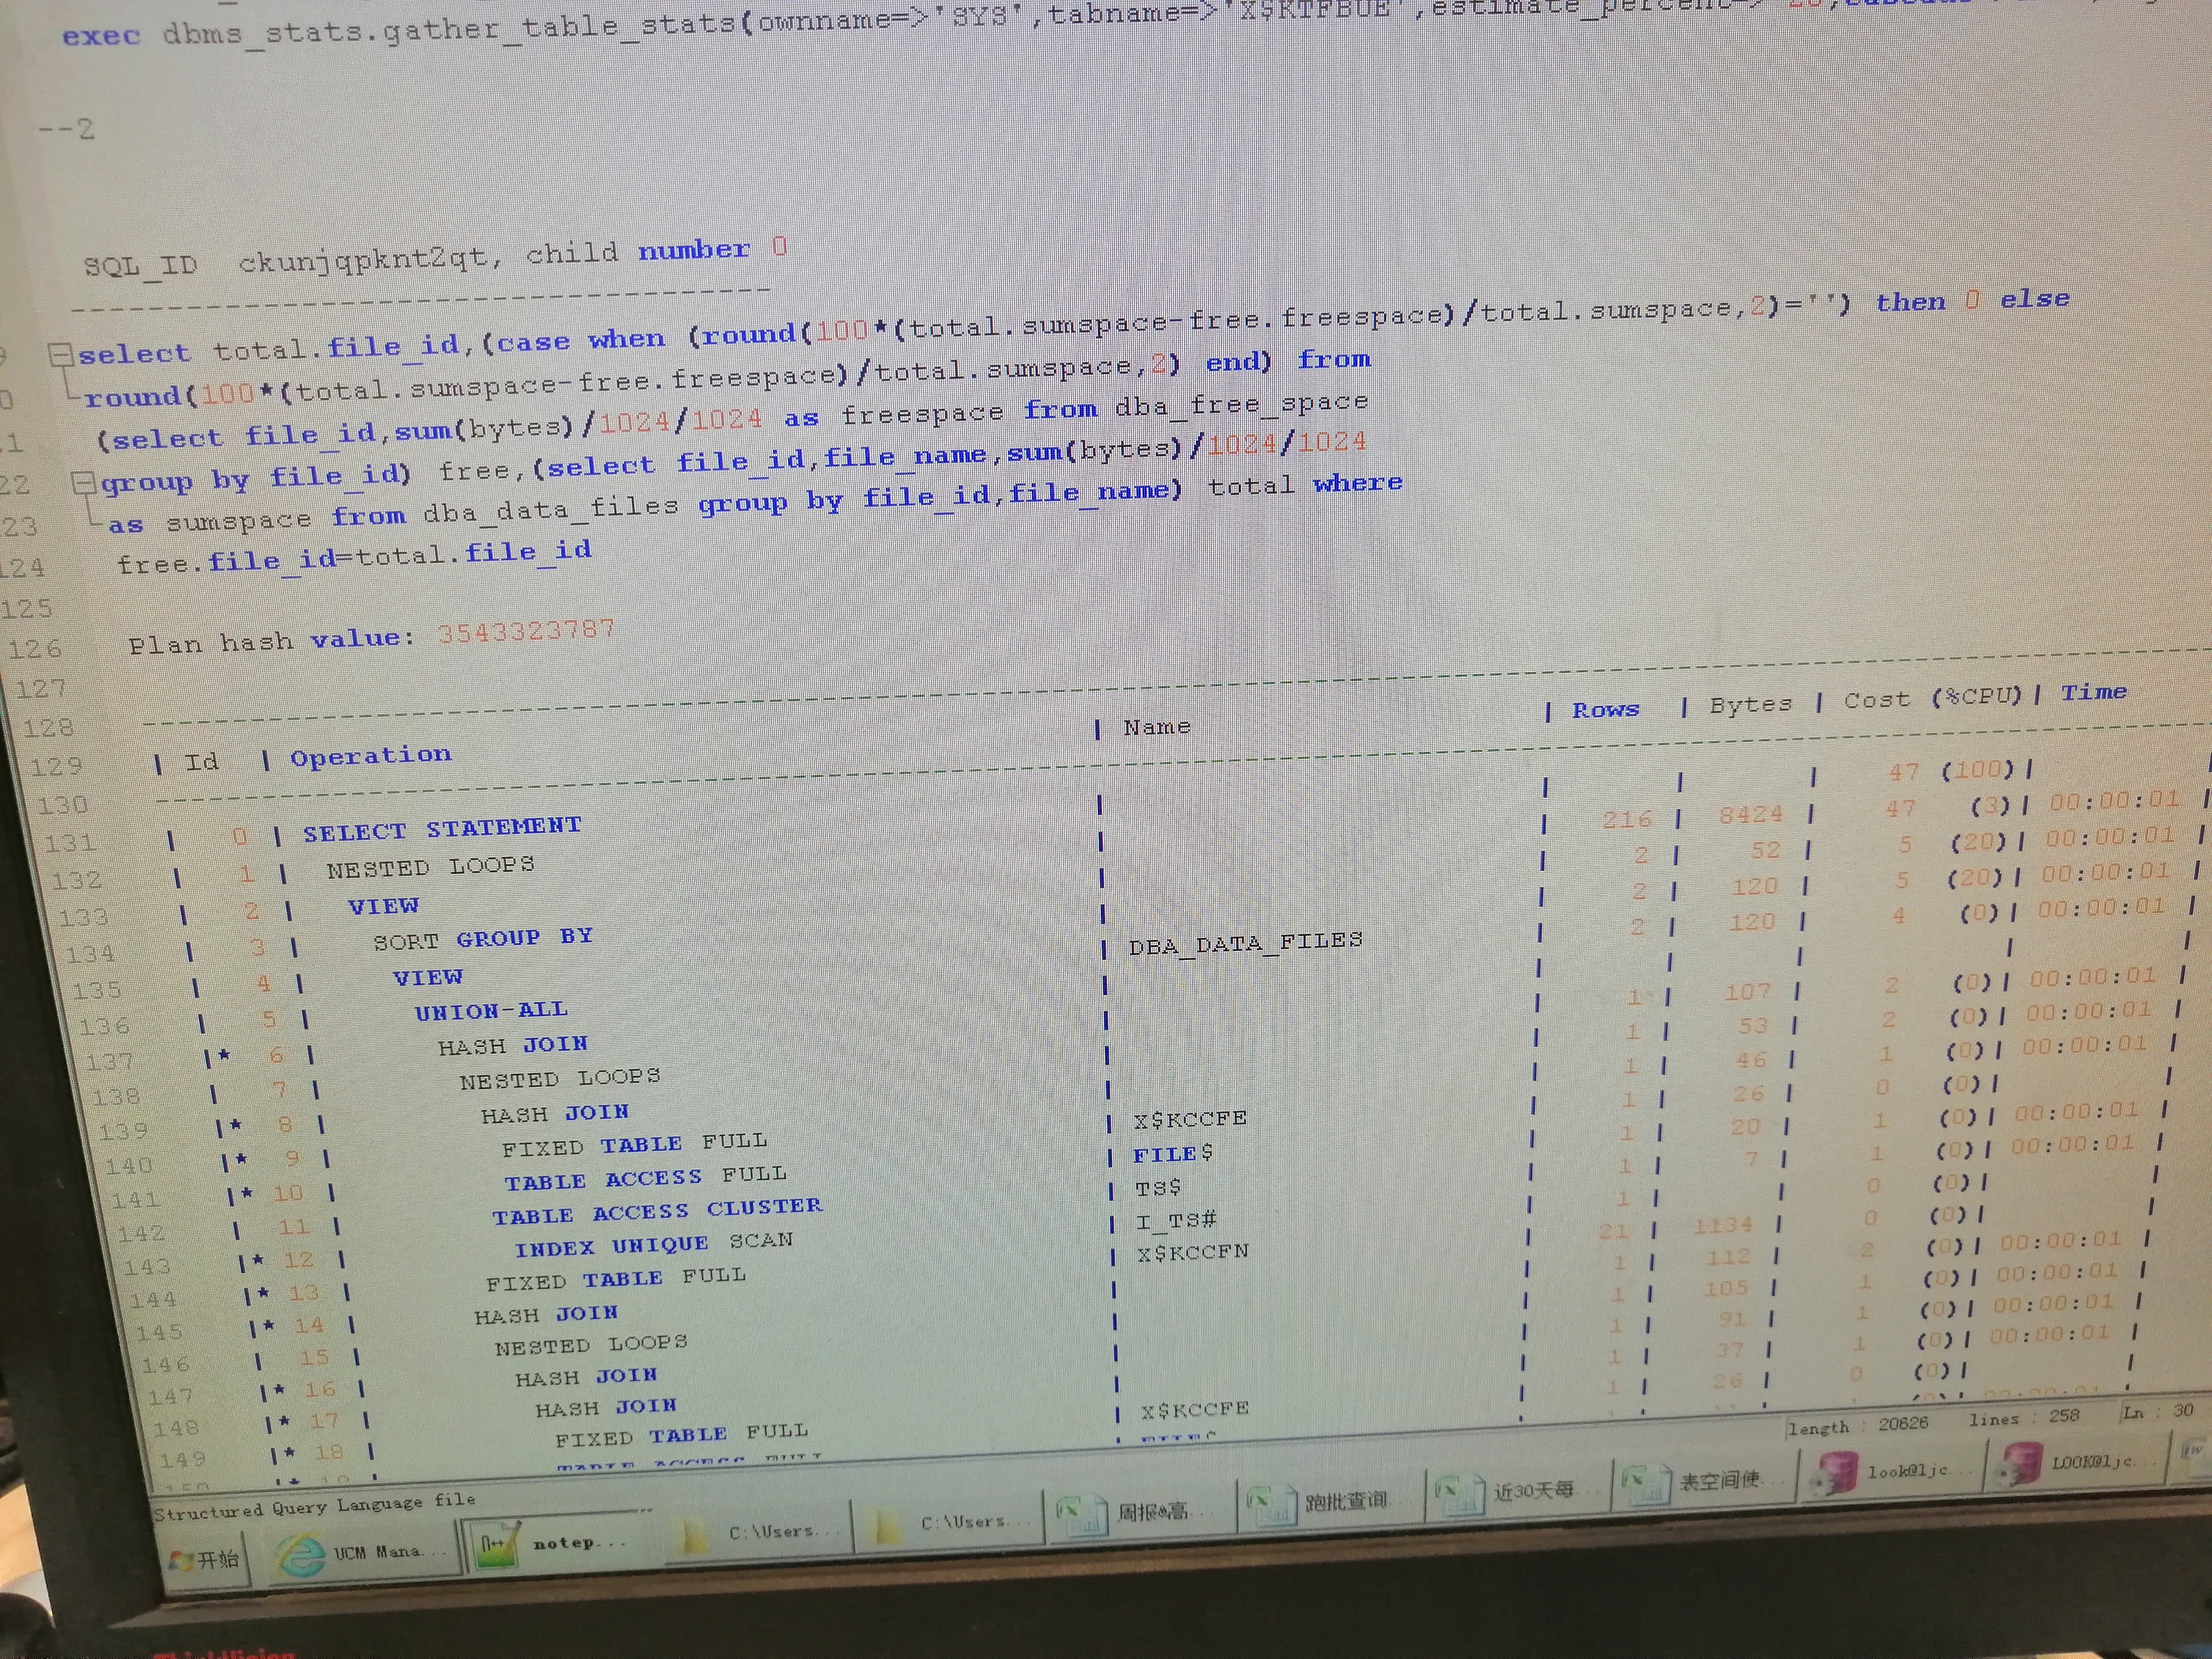Click line number 126 in the margin
Image resolution: width=2212 pixels, height=1659 pixels.
35,649
